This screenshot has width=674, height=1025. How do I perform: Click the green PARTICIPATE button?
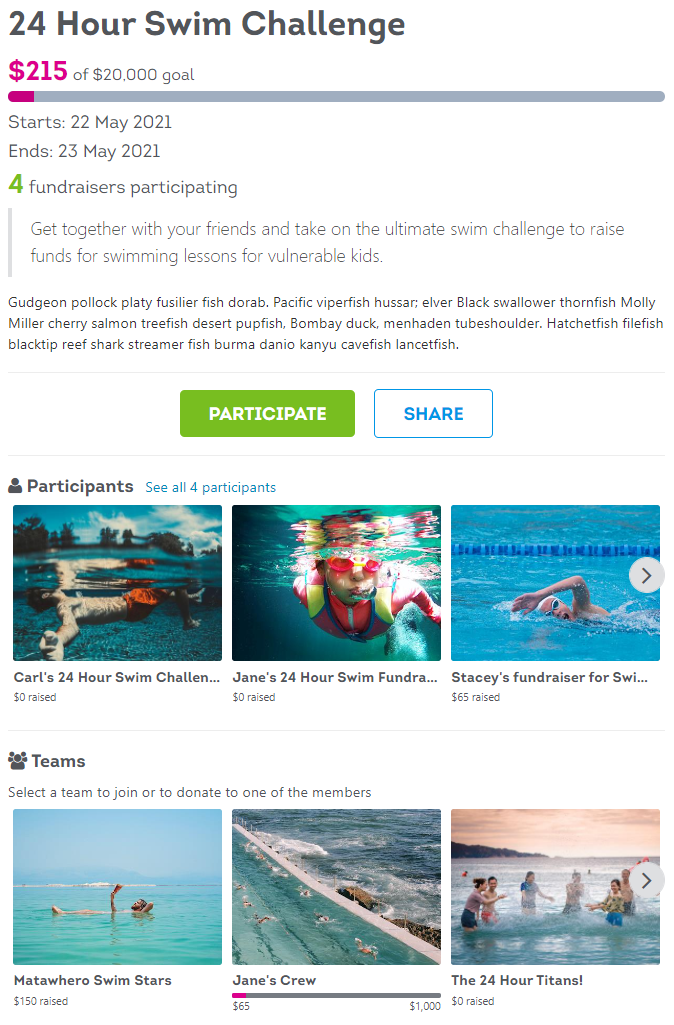267,414
